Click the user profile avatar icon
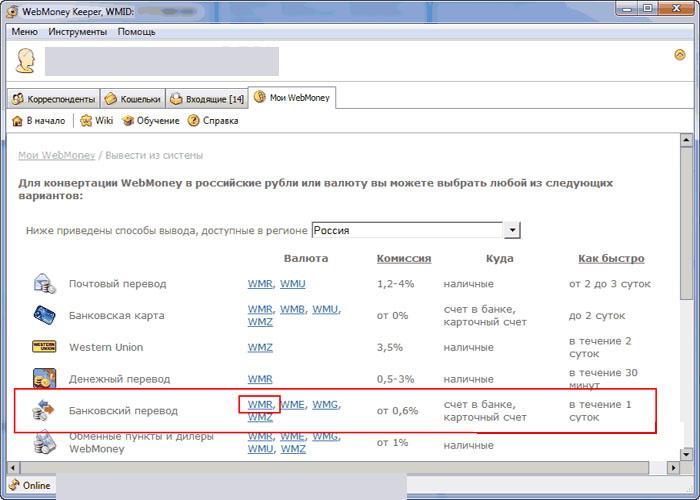700x500 pixels. pyautogui.click(x=25, y=61)
